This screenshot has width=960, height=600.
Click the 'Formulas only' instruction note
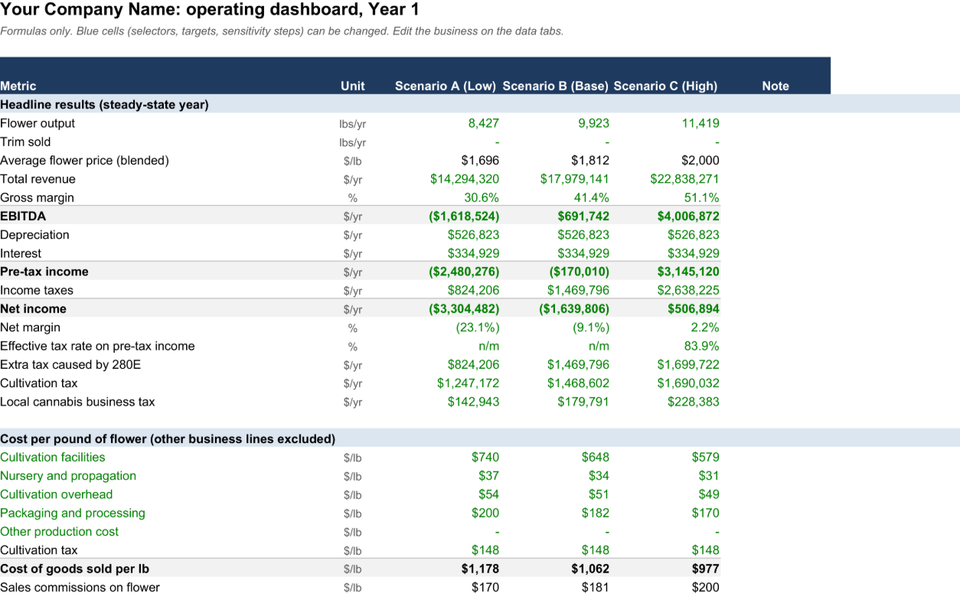[x=282, y=31]
